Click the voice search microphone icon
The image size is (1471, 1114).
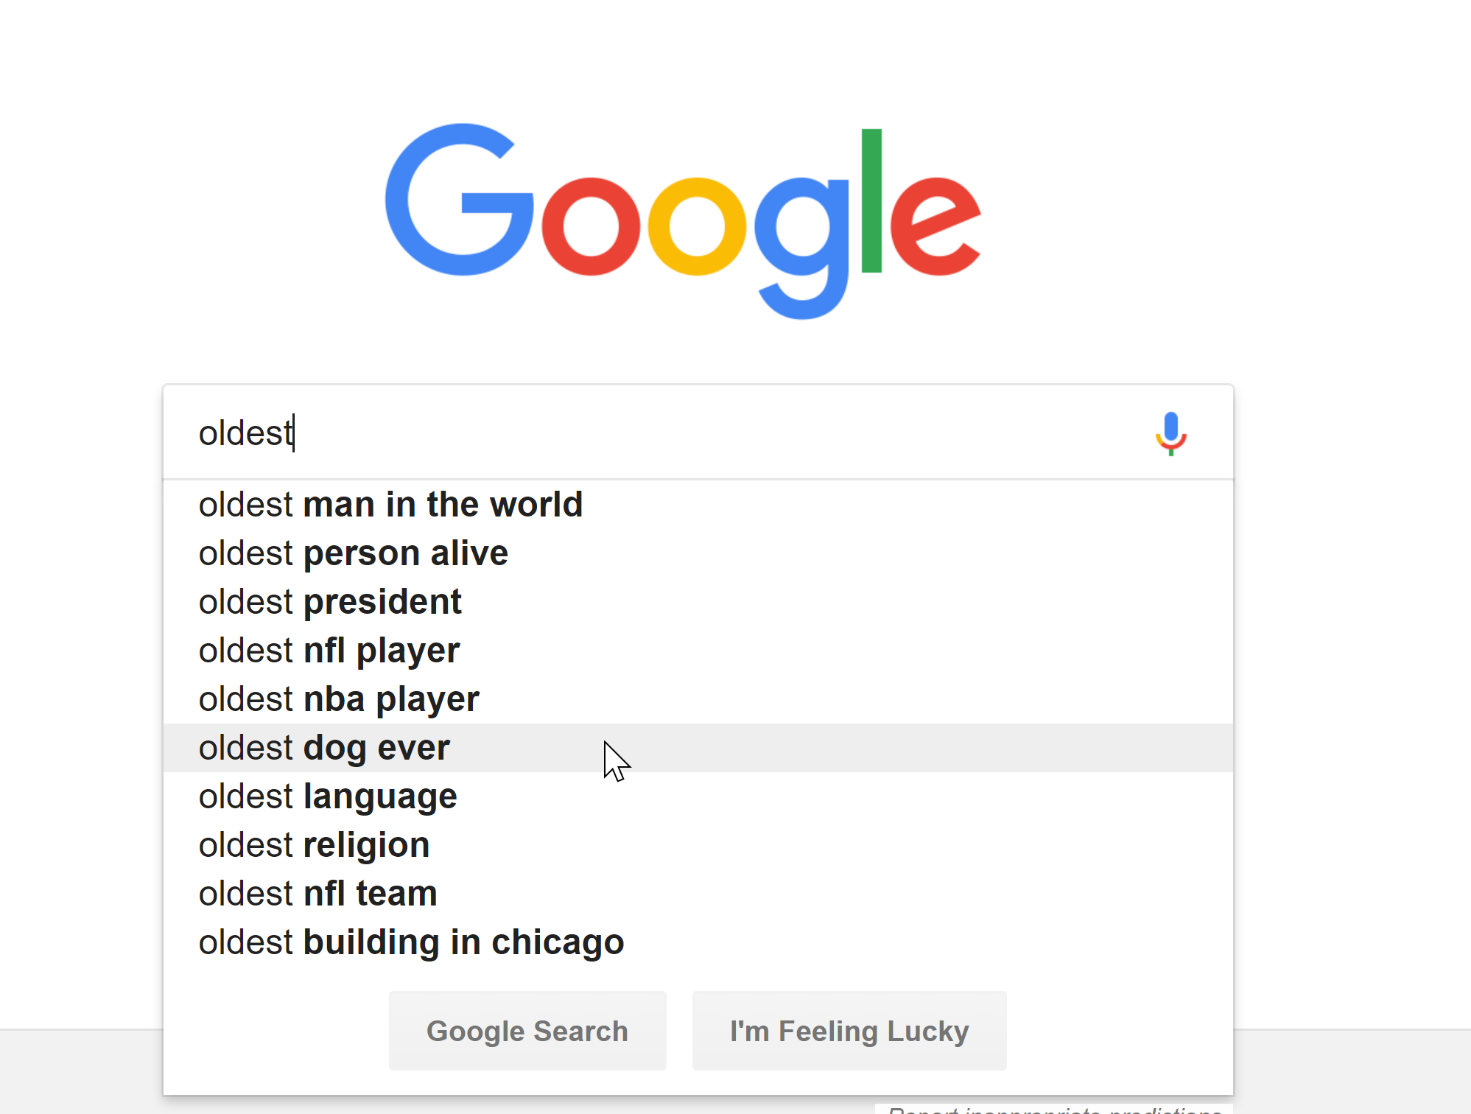[1171, 433]
